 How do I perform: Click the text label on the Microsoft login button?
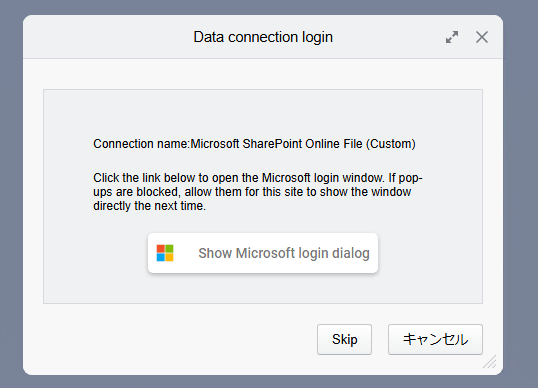coord(284,253)
